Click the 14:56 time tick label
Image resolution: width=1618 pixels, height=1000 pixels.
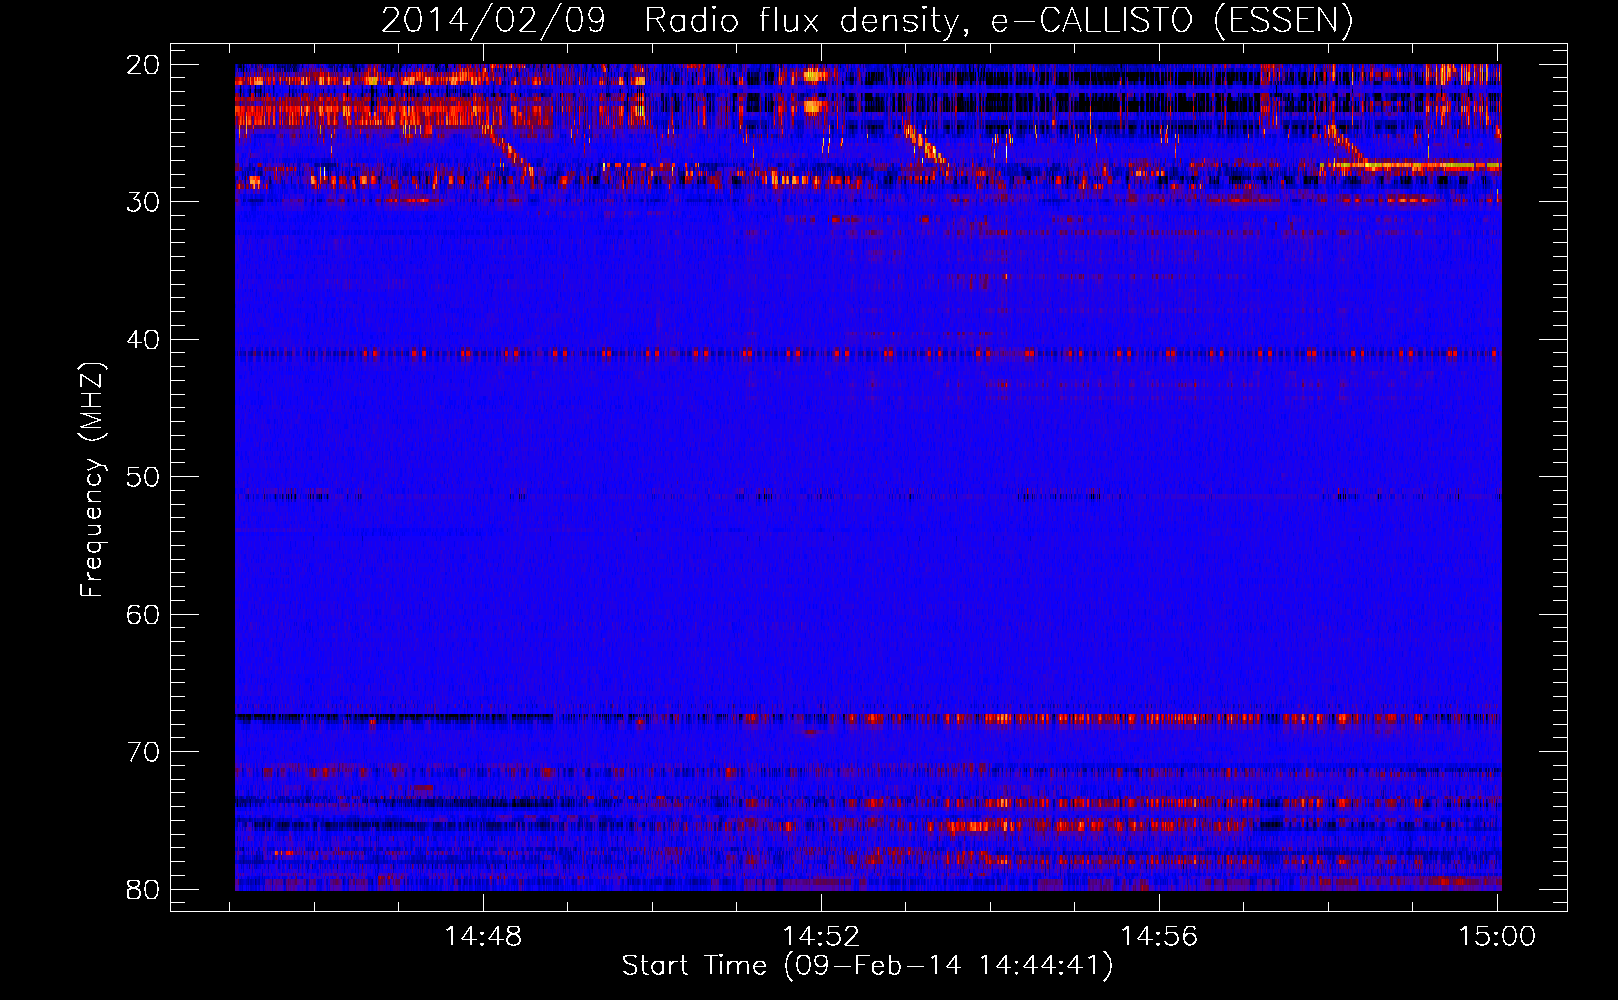pos(1159,937)
